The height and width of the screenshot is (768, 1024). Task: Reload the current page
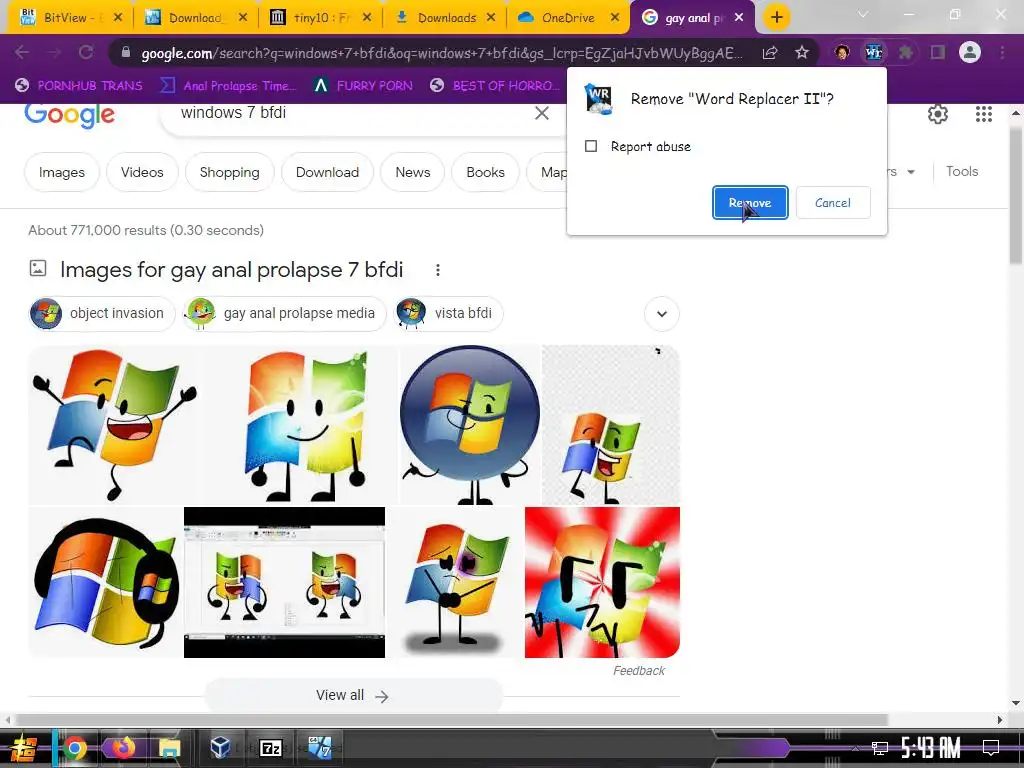86,52
